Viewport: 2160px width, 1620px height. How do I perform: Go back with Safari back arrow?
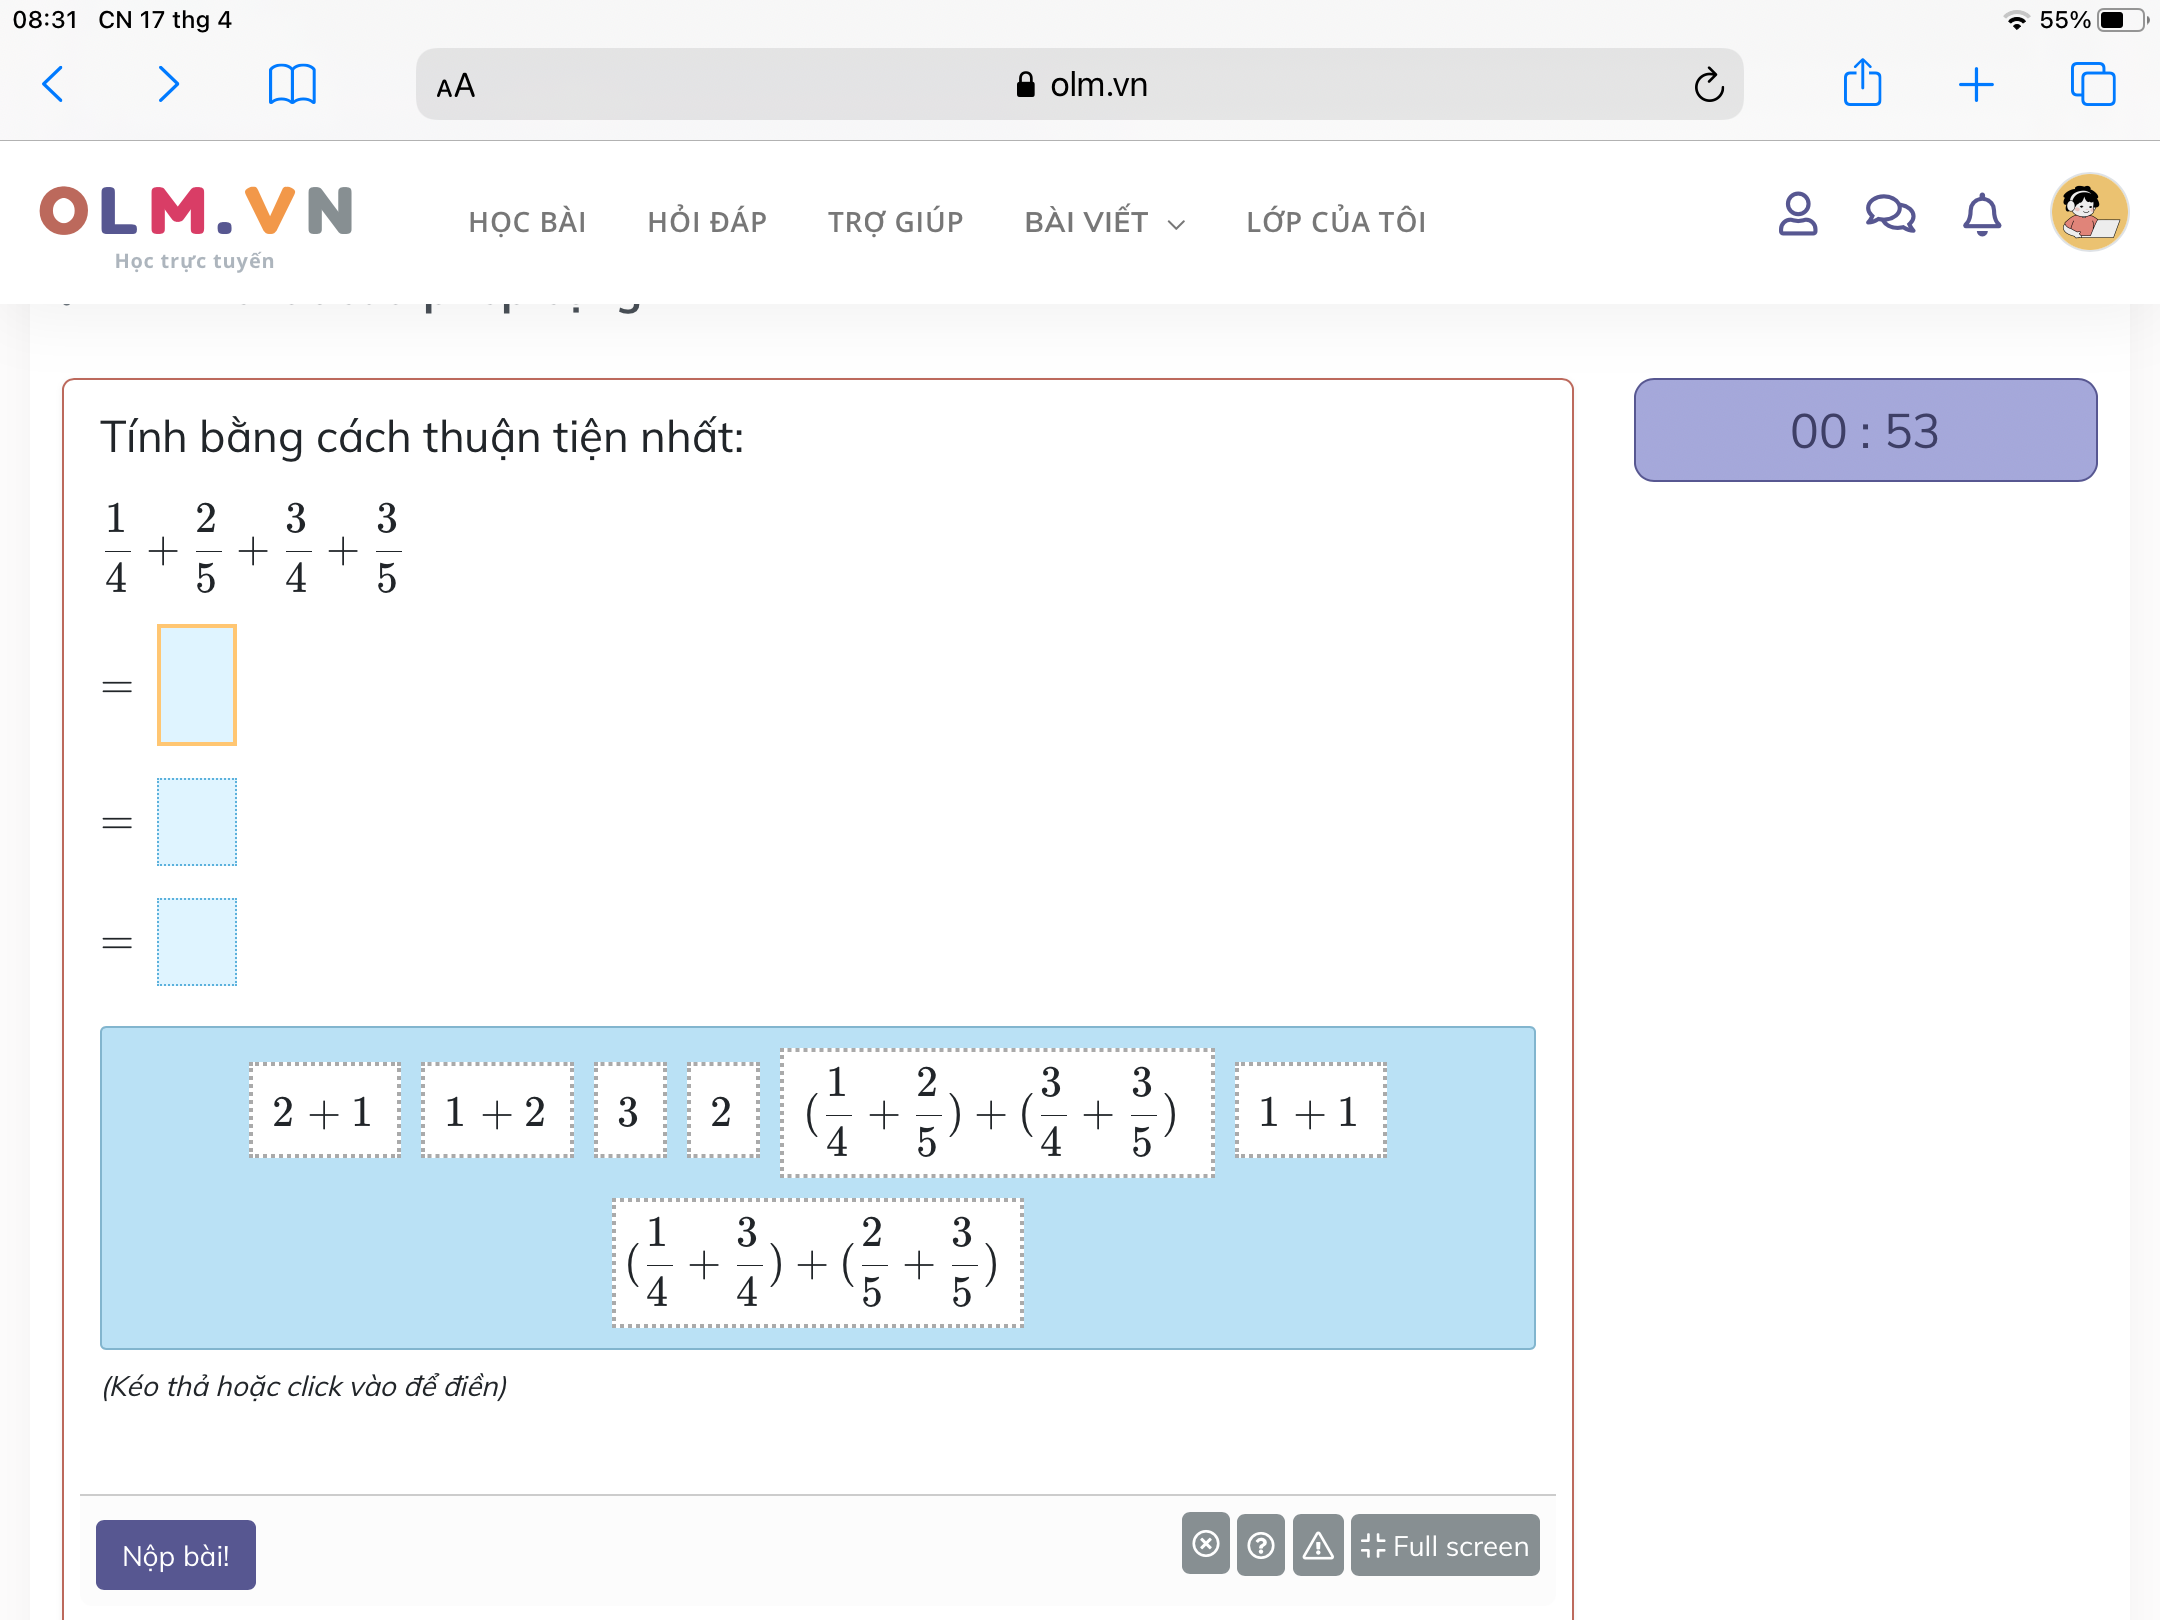tap(54, 84)
